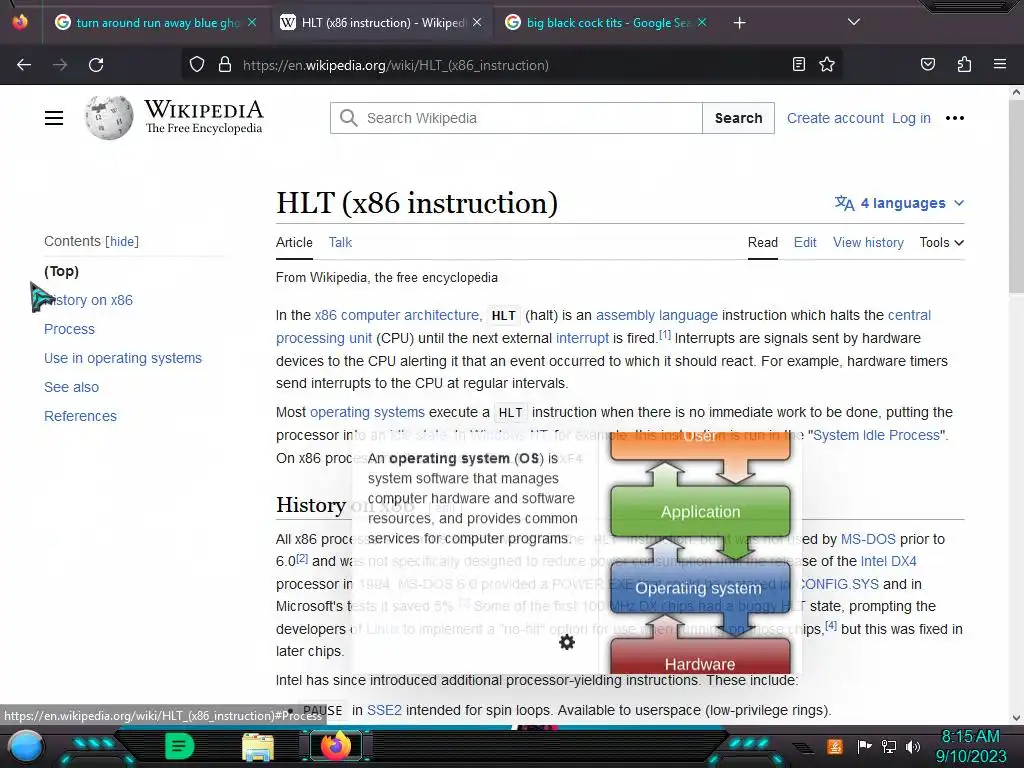Viewport: 1024px width, 768px height.
Task: Open the Firefox application menu
Action: (x=999, y=64)
